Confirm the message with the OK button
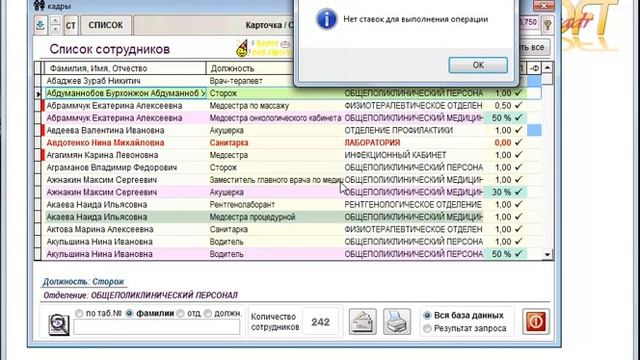Screen dimensions: 640x360 pos(478,65)
